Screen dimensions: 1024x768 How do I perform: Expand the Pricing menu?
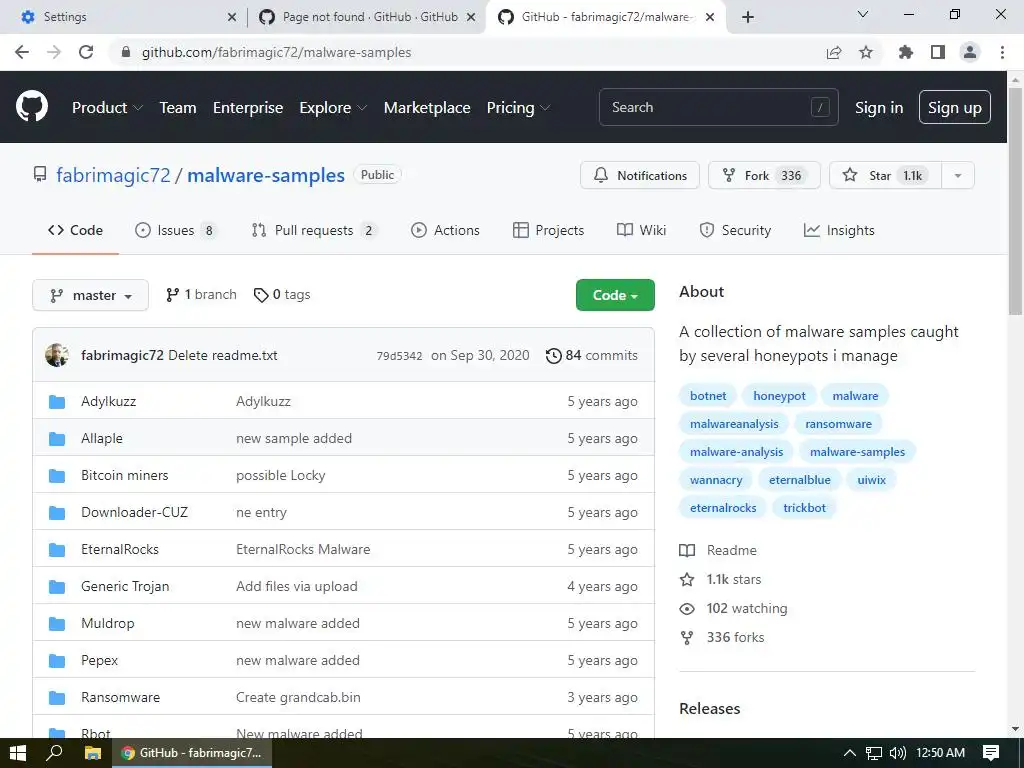tap(519, 108)
